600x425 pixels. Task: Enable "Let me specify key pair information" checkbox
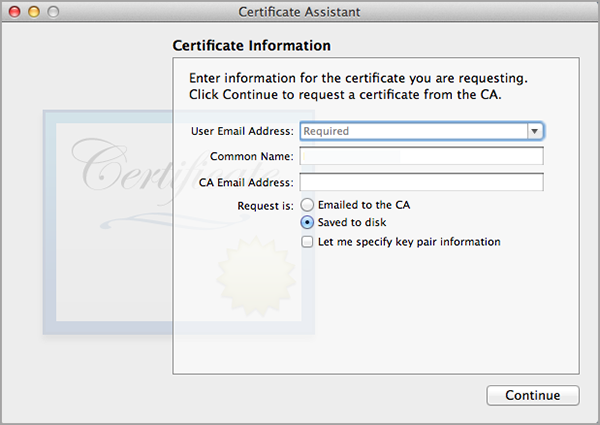coord(308,242)
